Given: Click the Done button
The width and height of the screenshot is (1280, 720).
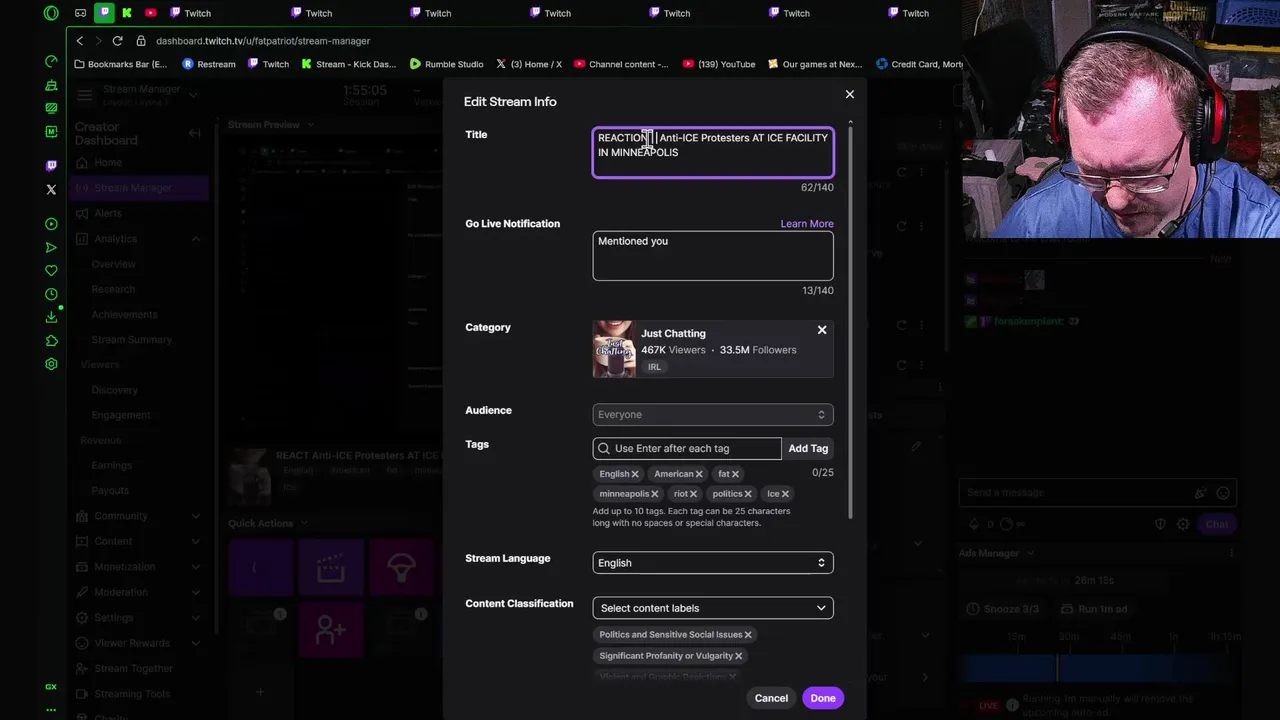Looking at the screenshot, I should click(823, 698).
